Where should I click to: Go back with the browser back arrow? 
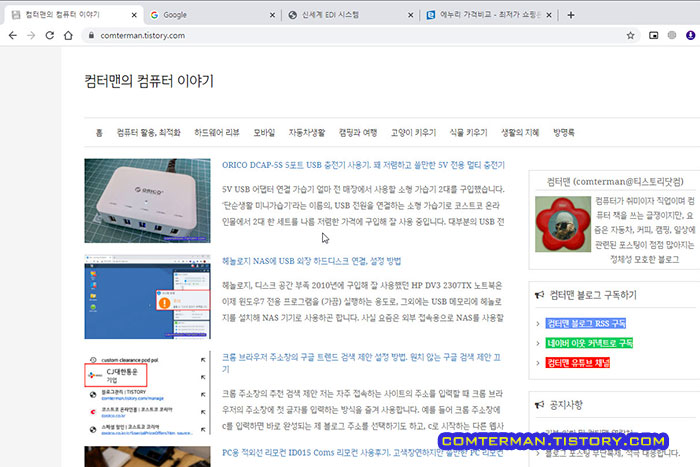[x=12, y=35]
